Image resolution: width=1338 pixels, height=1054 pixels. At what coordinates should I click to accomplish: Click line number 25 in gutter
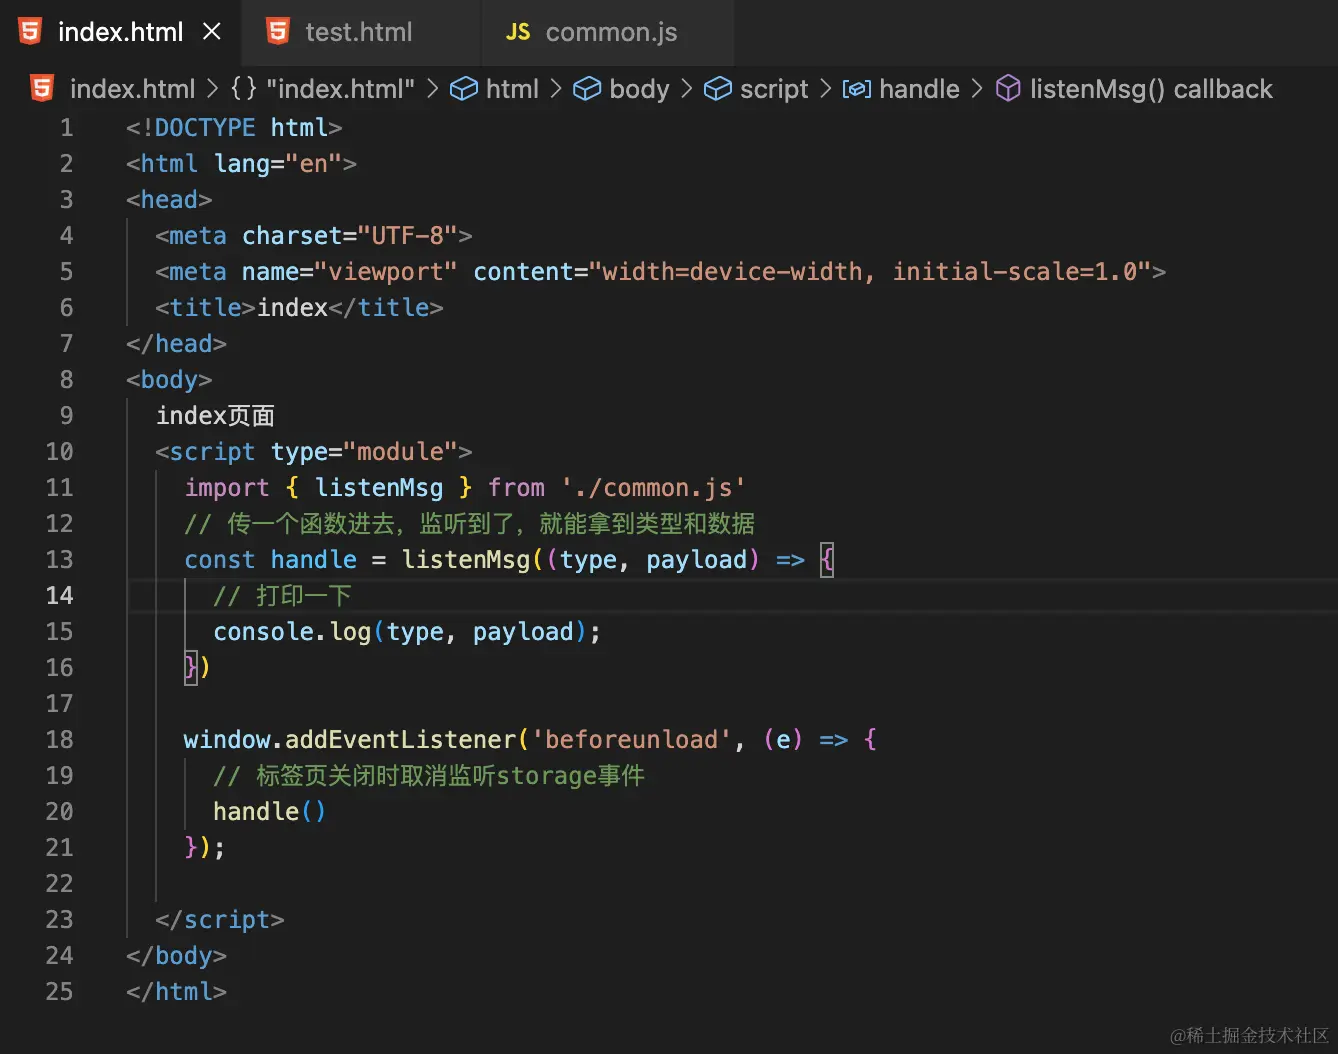(59, 992)
